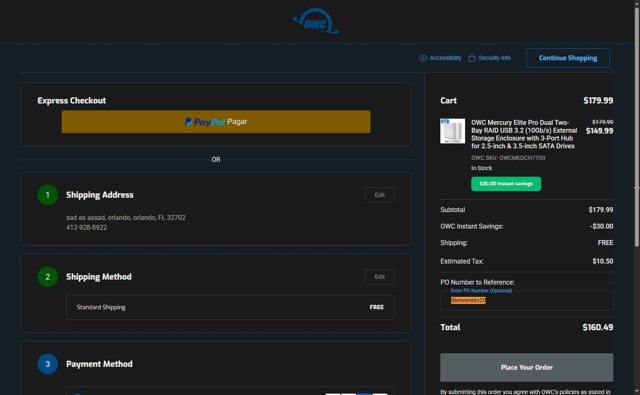Select the Standard Shipping FREE option

[230, 307]
